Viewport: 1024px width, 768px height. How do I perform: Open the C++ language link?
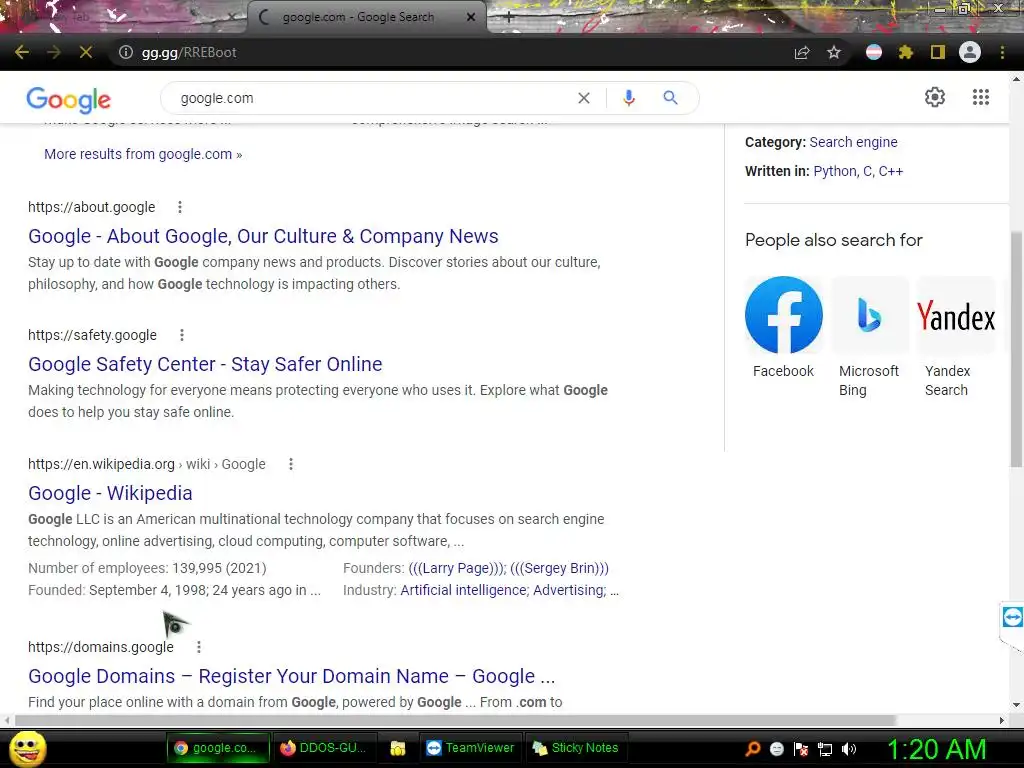pyautogui.click(x=891, y=171)
